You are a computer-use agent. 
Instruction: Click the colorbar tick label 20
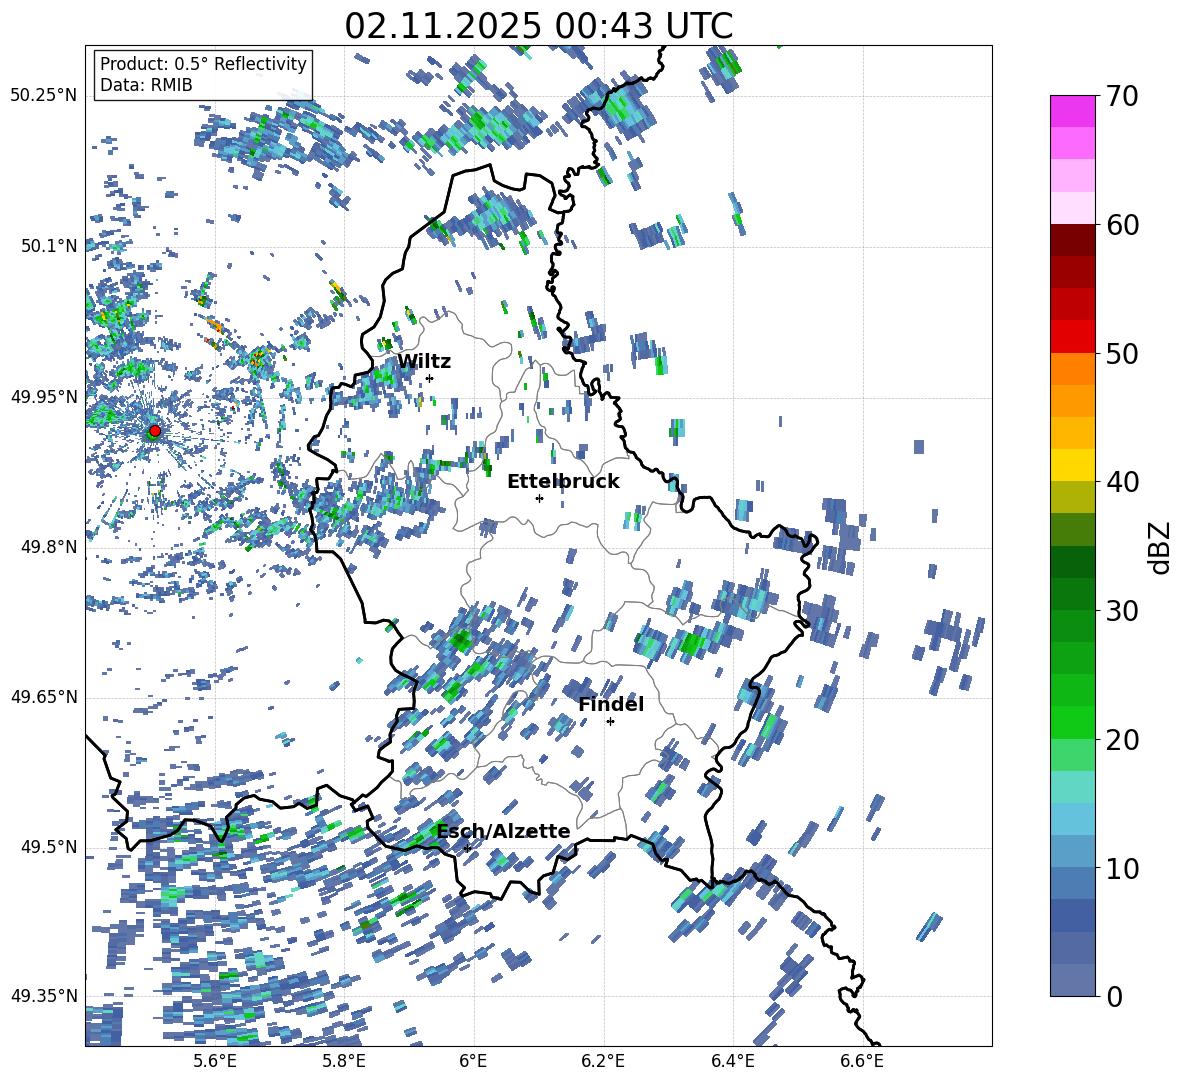click(1122, 739)
